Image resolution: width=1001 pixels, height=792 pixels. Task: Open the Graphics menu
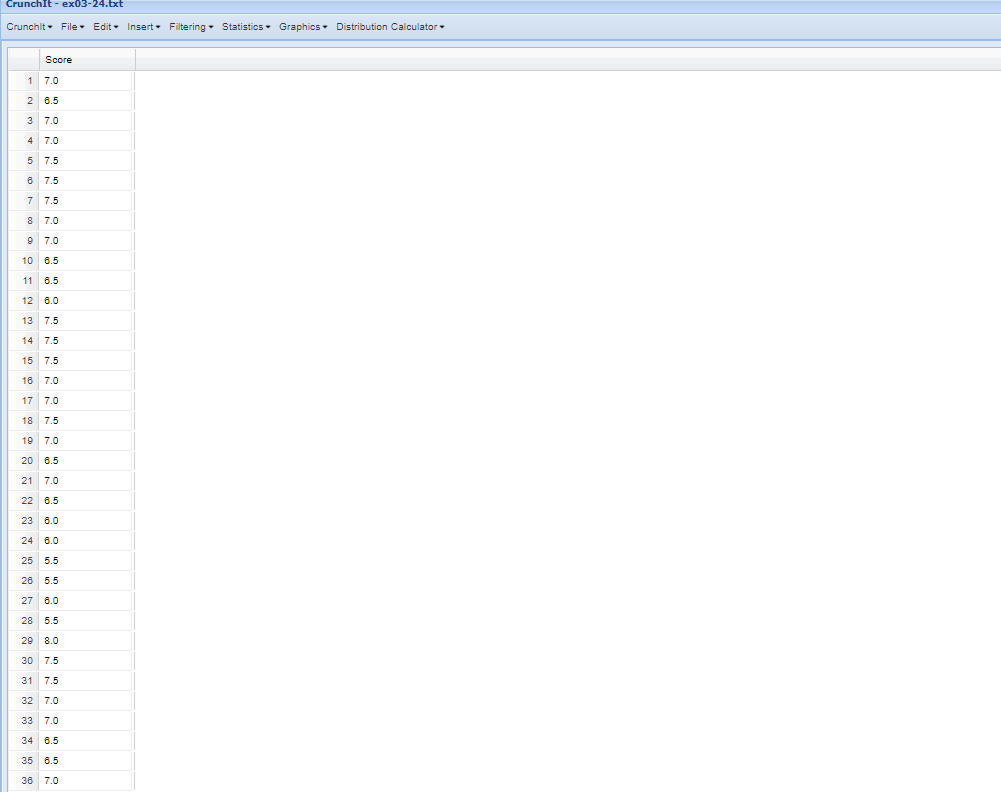(x=302, y=27)
